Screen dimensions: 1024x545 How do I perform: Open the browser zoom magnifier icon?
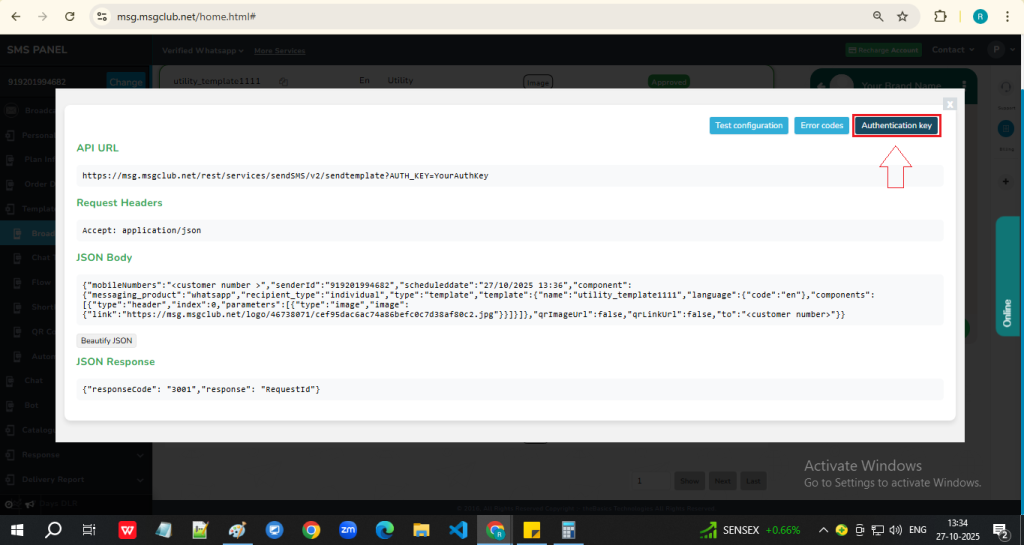(x=878, y=17)
